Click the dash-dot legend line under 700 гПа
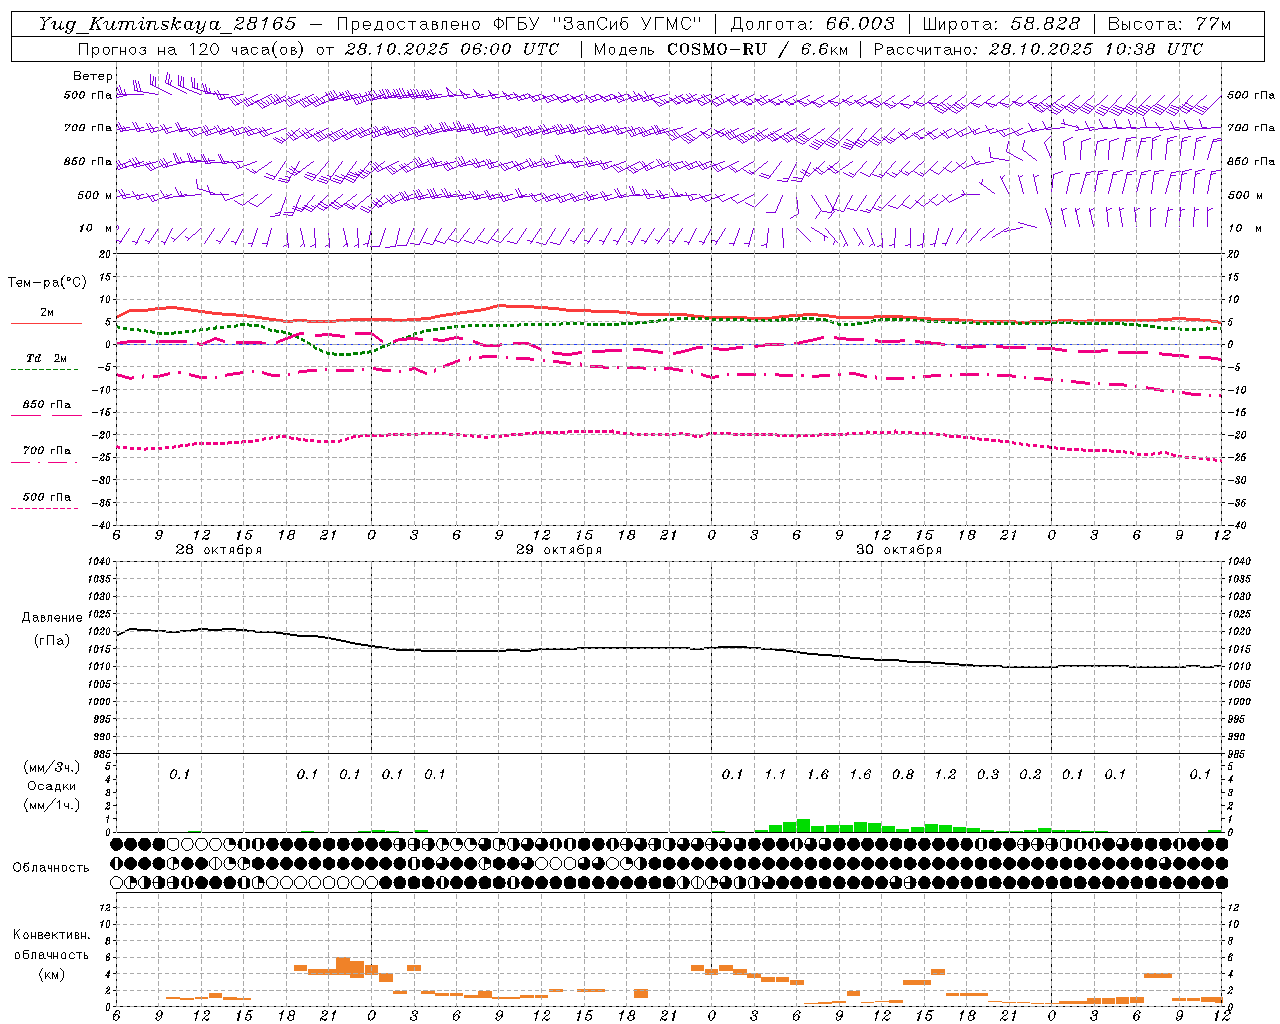 point(44,462)
